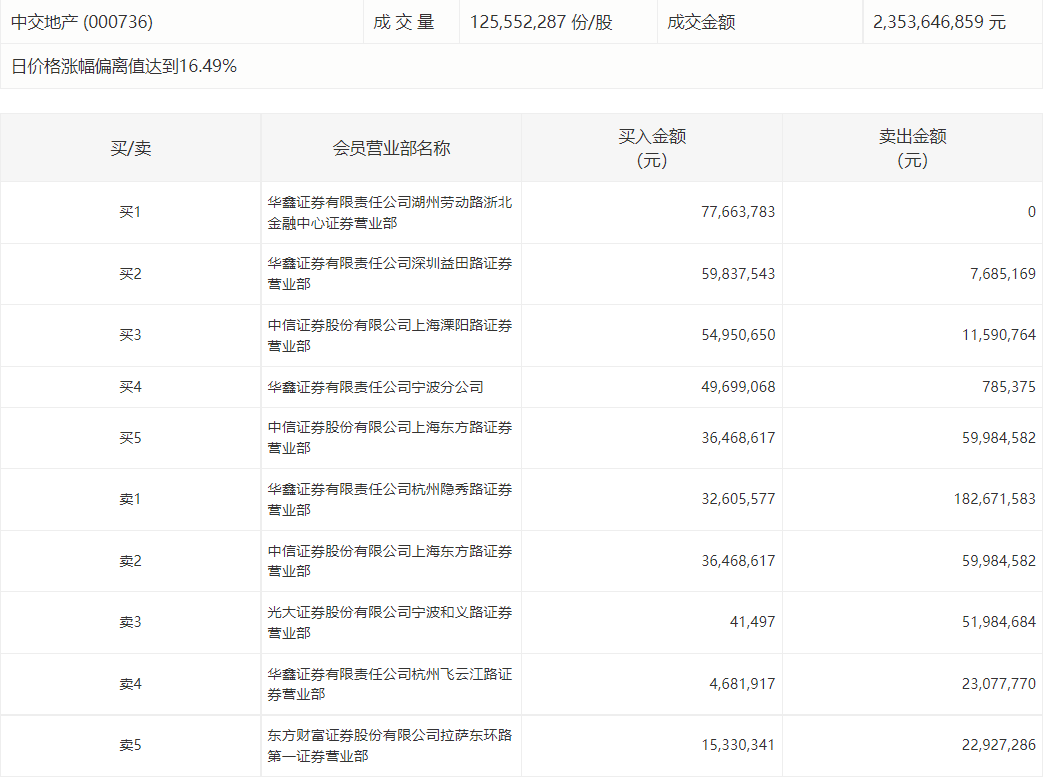This screenshot has width=1043, height=778.
Task: Click the 买/卖 column header
Action: coord(132,147)
